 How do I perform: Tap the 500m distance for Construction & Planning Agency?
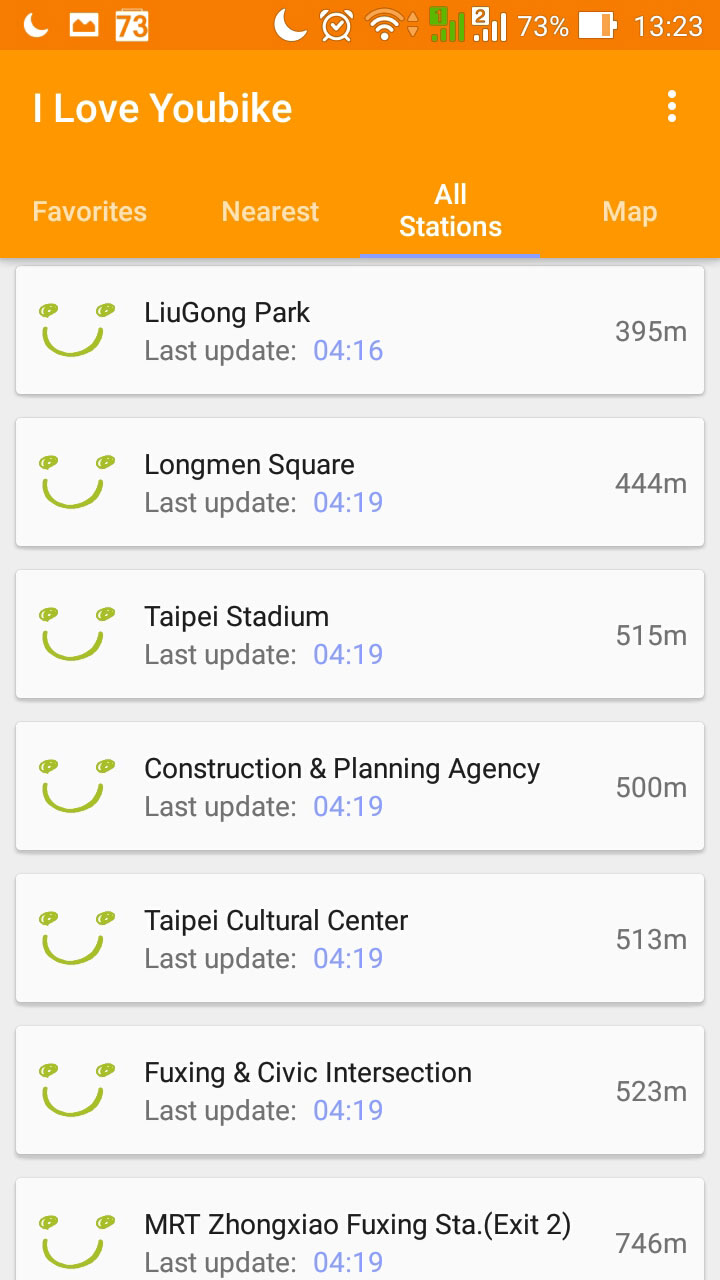[x=651, y=788]
